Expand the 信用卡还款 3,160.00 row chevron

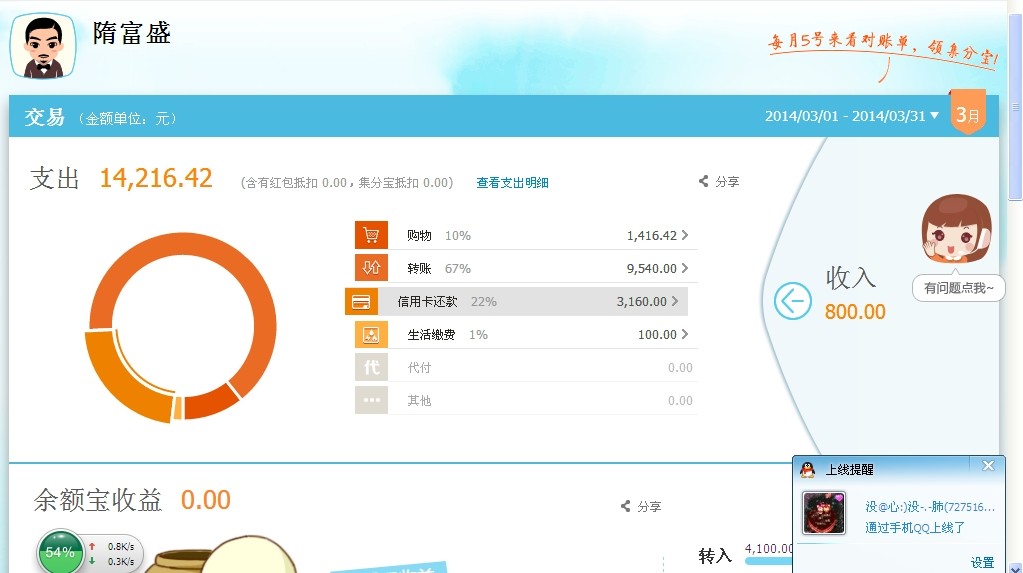pyautogui.click(x=675, y=301)
